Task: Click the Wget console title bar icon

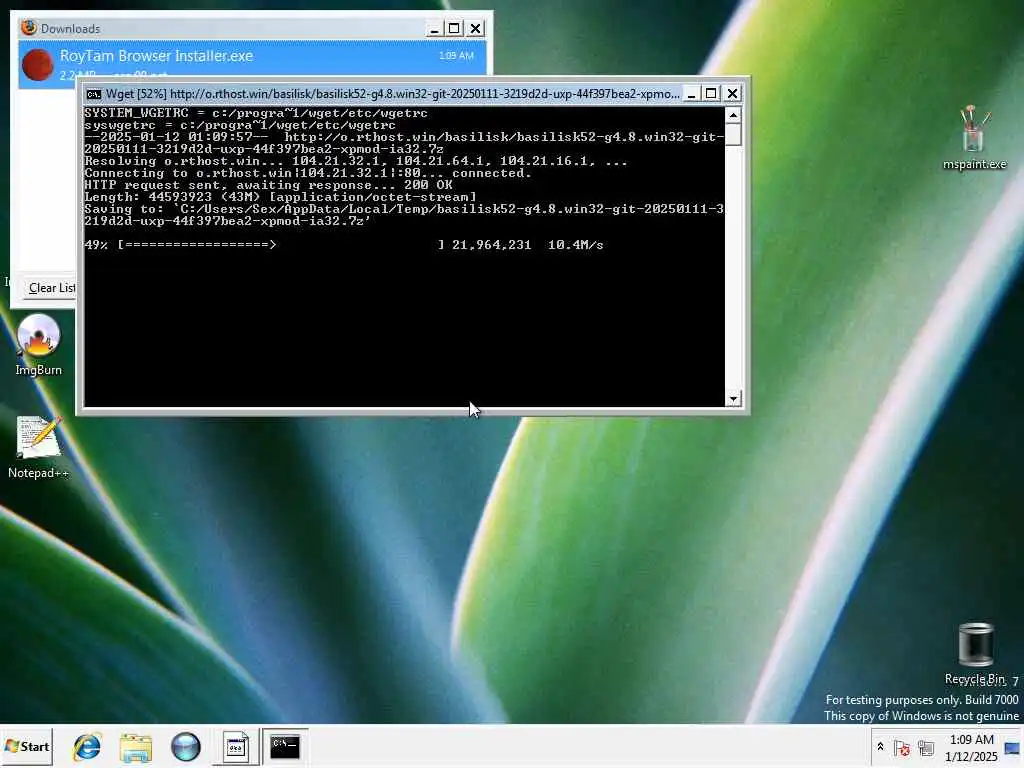Action: pyautogui.click(x=94, y=94)
